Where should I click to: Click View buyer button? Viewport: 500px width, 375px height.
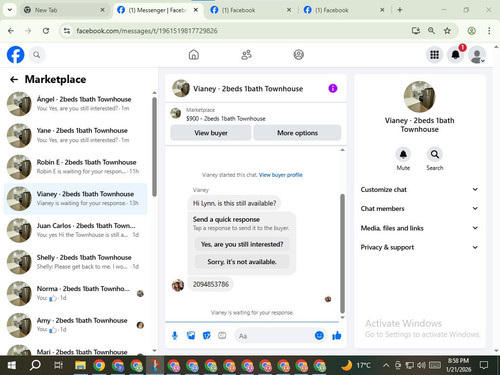[x=211, y=133]
